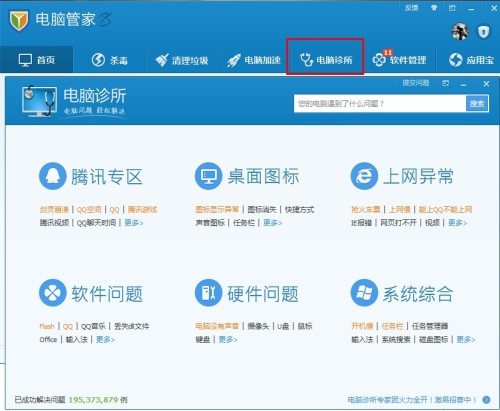Click the 电脑诊所 stethoscope monitor logo
This screenshot has height=411, width=500.
coord(39,101)
